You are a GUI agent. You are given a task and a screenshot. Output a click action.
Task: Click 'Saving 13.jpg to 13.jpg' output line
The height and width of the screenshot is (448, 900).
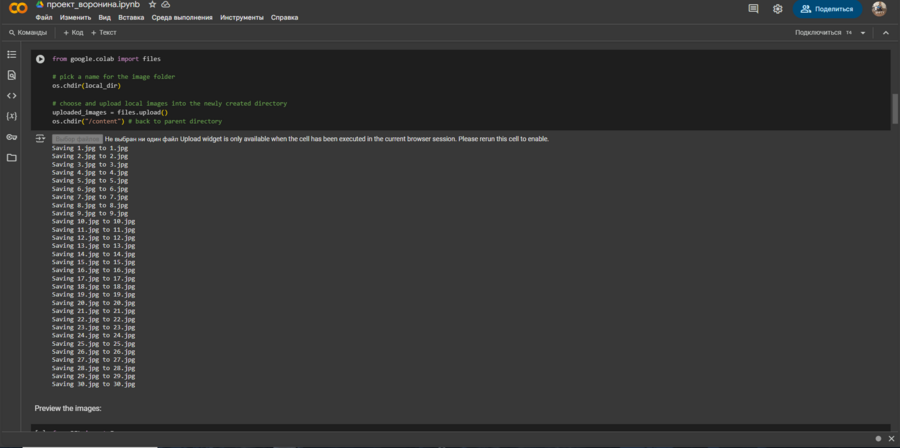94,246
